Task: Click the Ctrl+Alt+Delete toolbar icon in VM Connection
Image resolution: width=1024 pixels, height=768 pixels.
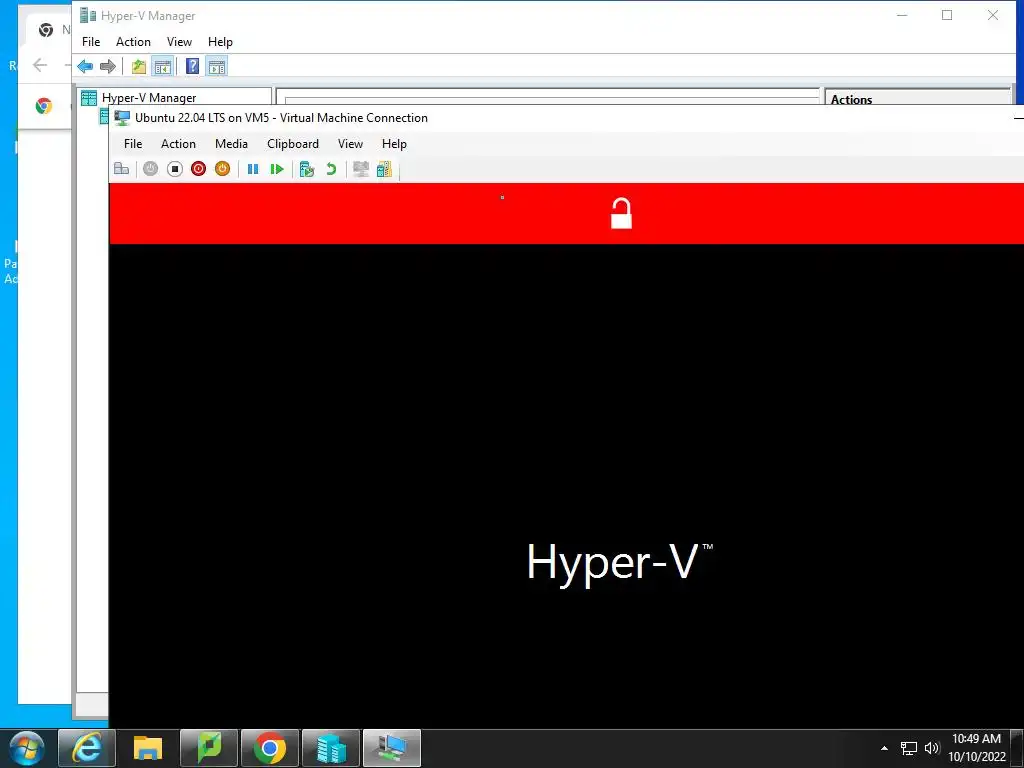Action: (x=121, y=169)
